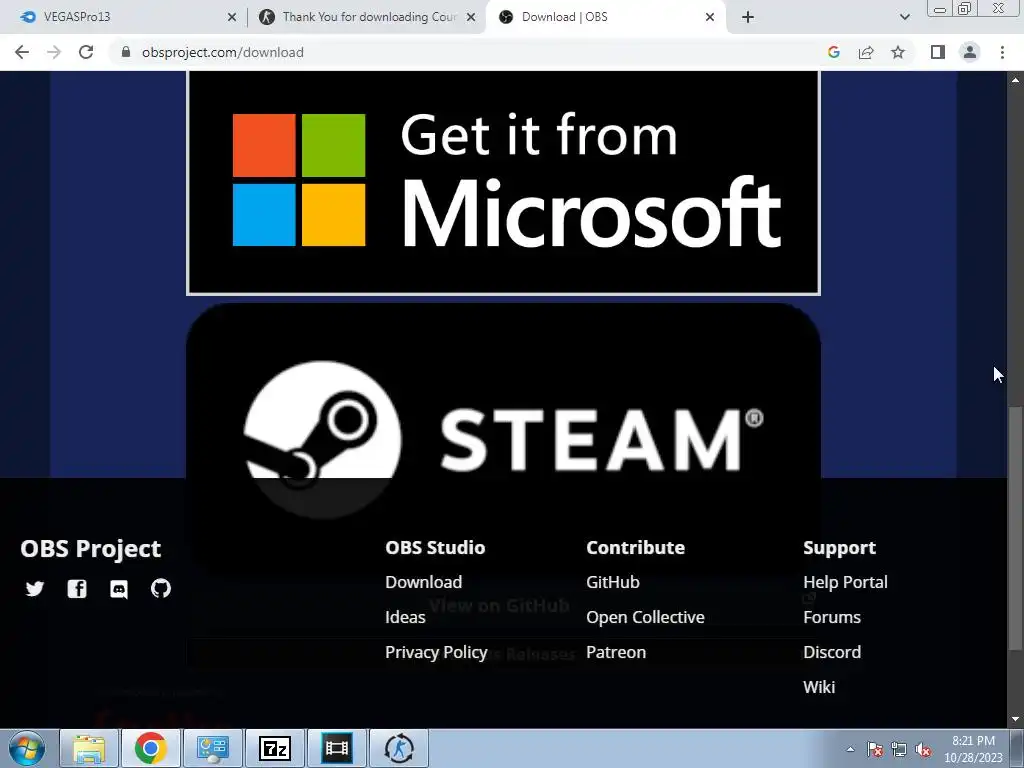Open the taskbar clock and date

pyautogui.click(x=973, y=749)
